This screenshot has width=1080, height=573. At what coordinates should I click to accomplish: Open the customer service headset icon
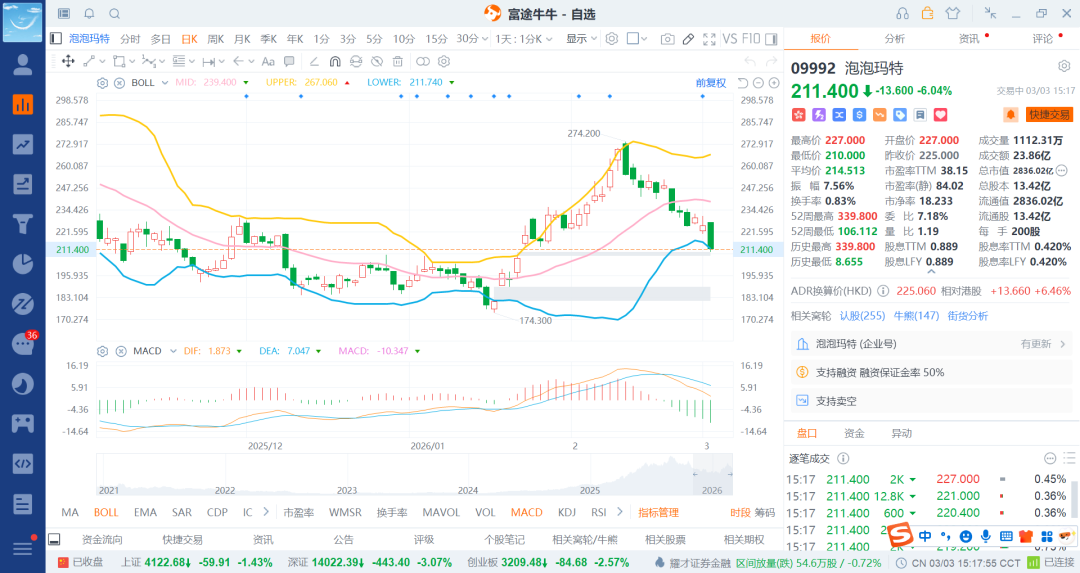pos(903,13)
